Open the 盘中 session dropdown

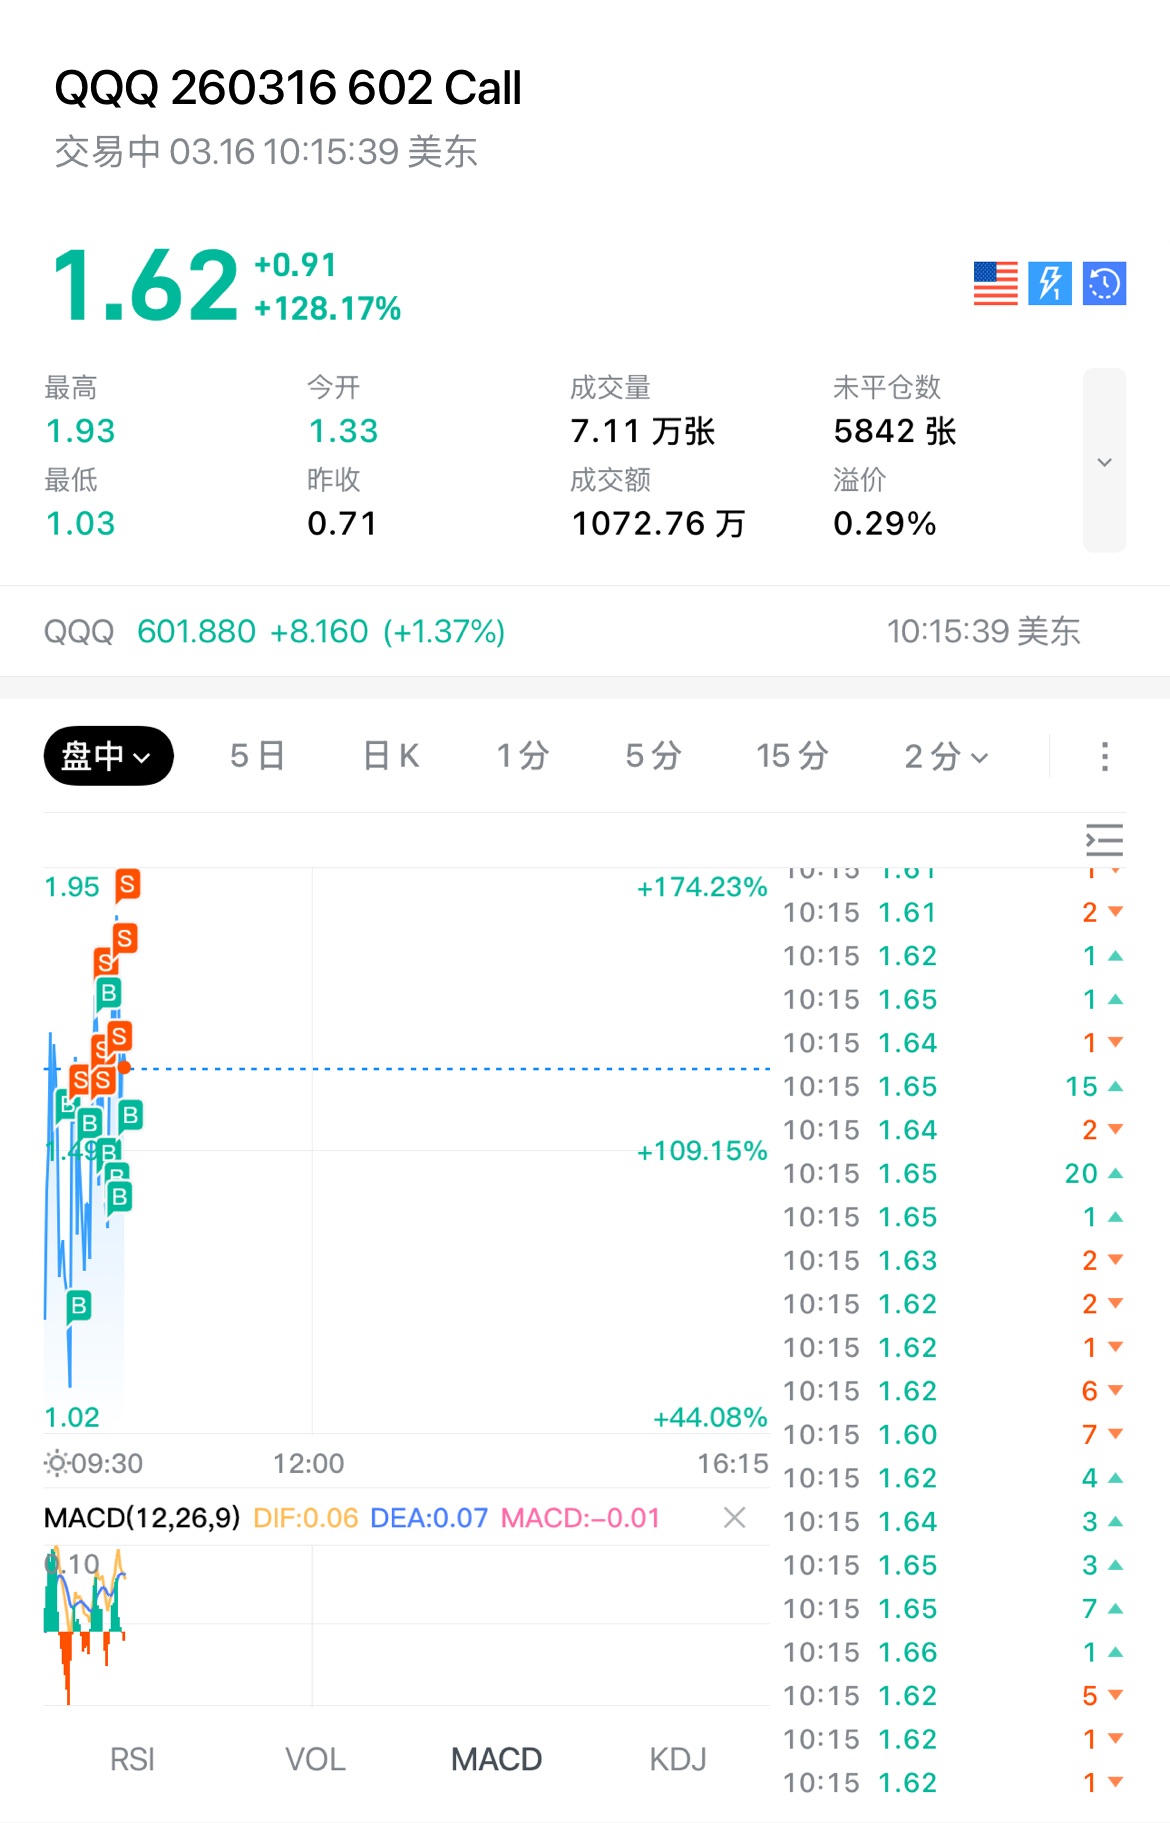click(x=108, y=756)
